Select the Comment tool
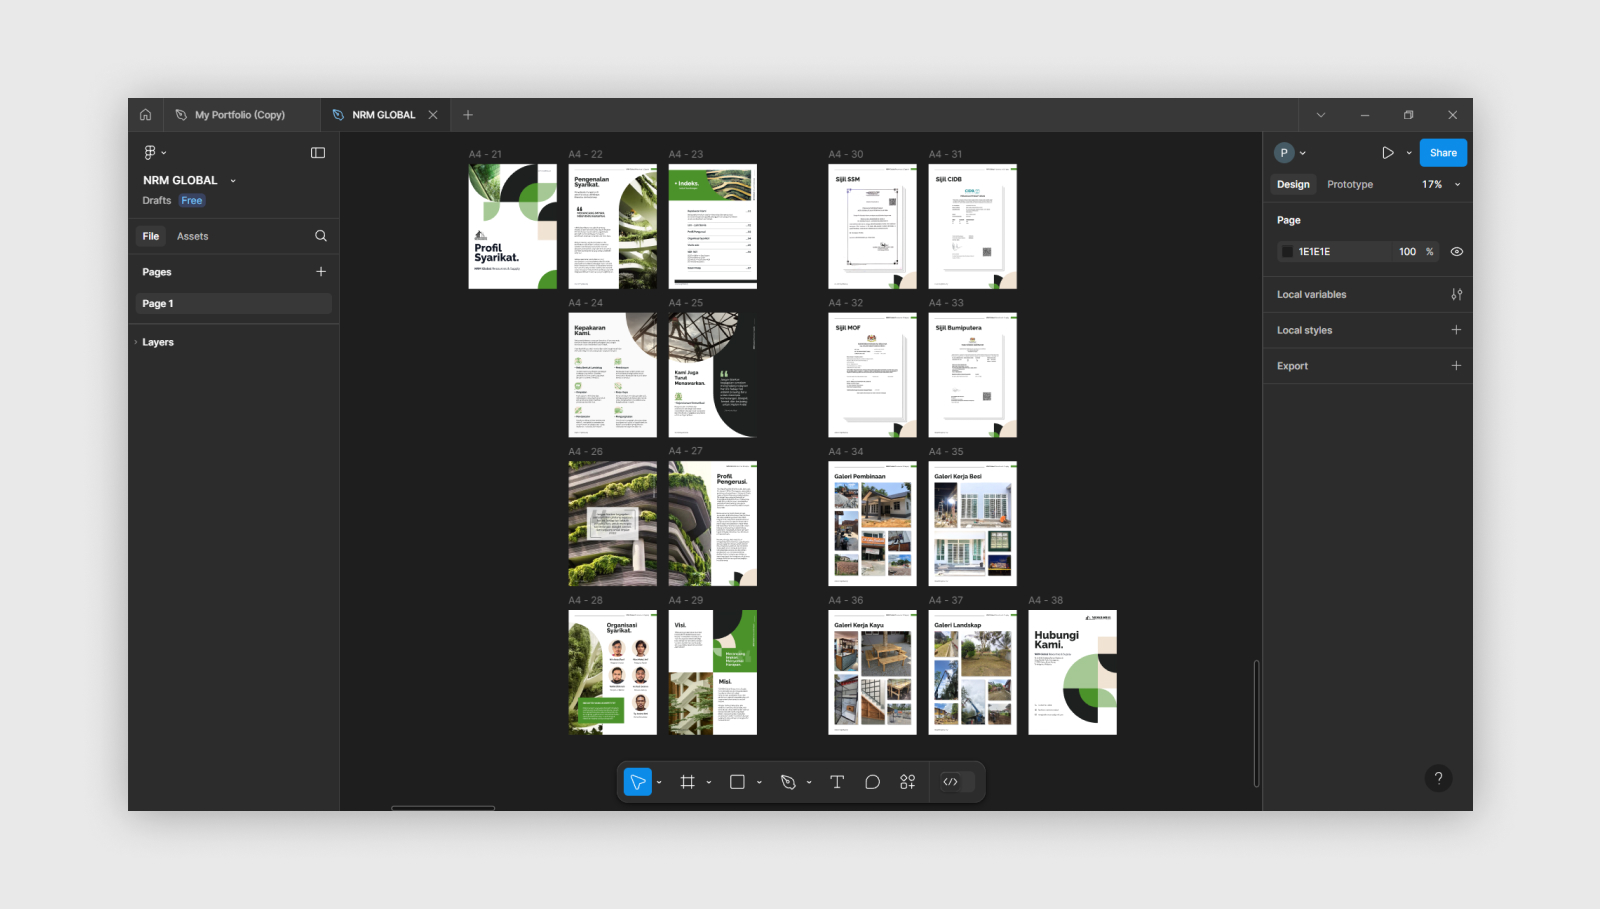Screen dimensions: 1600x909 [872, 782]
